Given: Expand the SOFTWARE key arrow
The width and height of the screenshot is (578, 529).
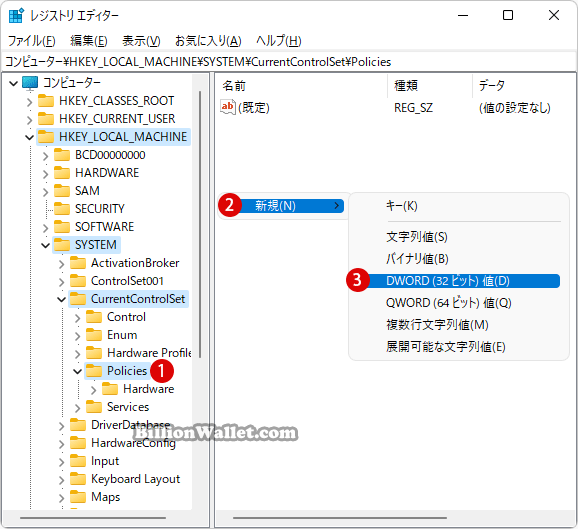Looking at the screenshot, I should pos(45,227).
